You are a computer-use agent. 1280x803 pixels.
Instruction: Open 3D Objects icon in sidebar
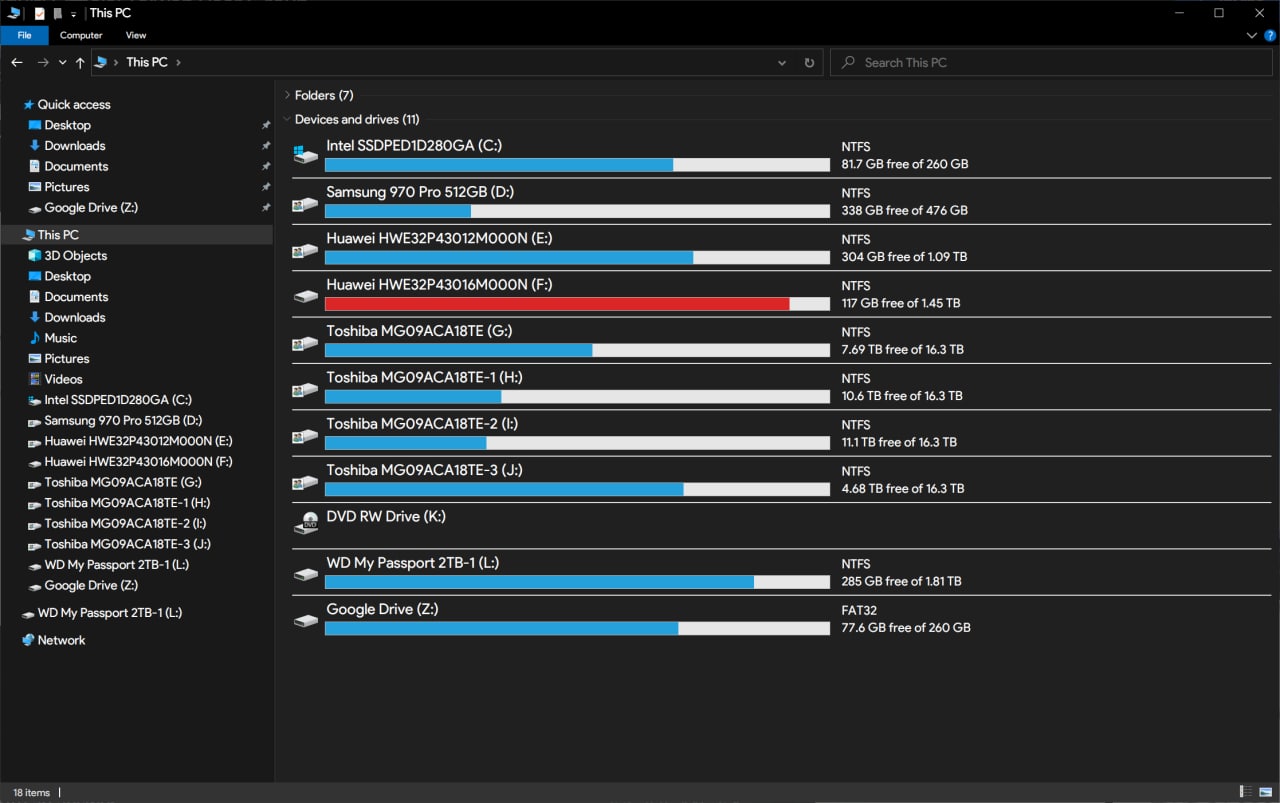[x=35, y=255]
